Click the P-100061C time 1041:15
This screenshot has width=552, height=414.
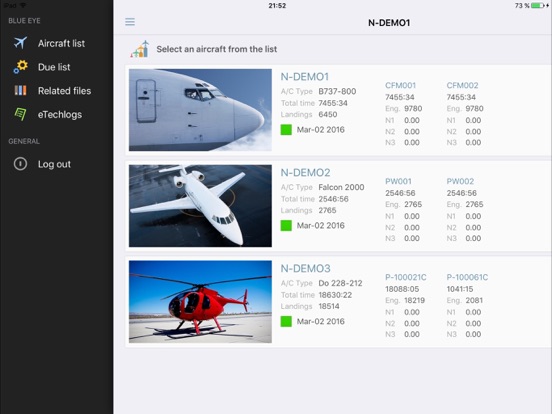pyautogui.click(x=460, y=289)
